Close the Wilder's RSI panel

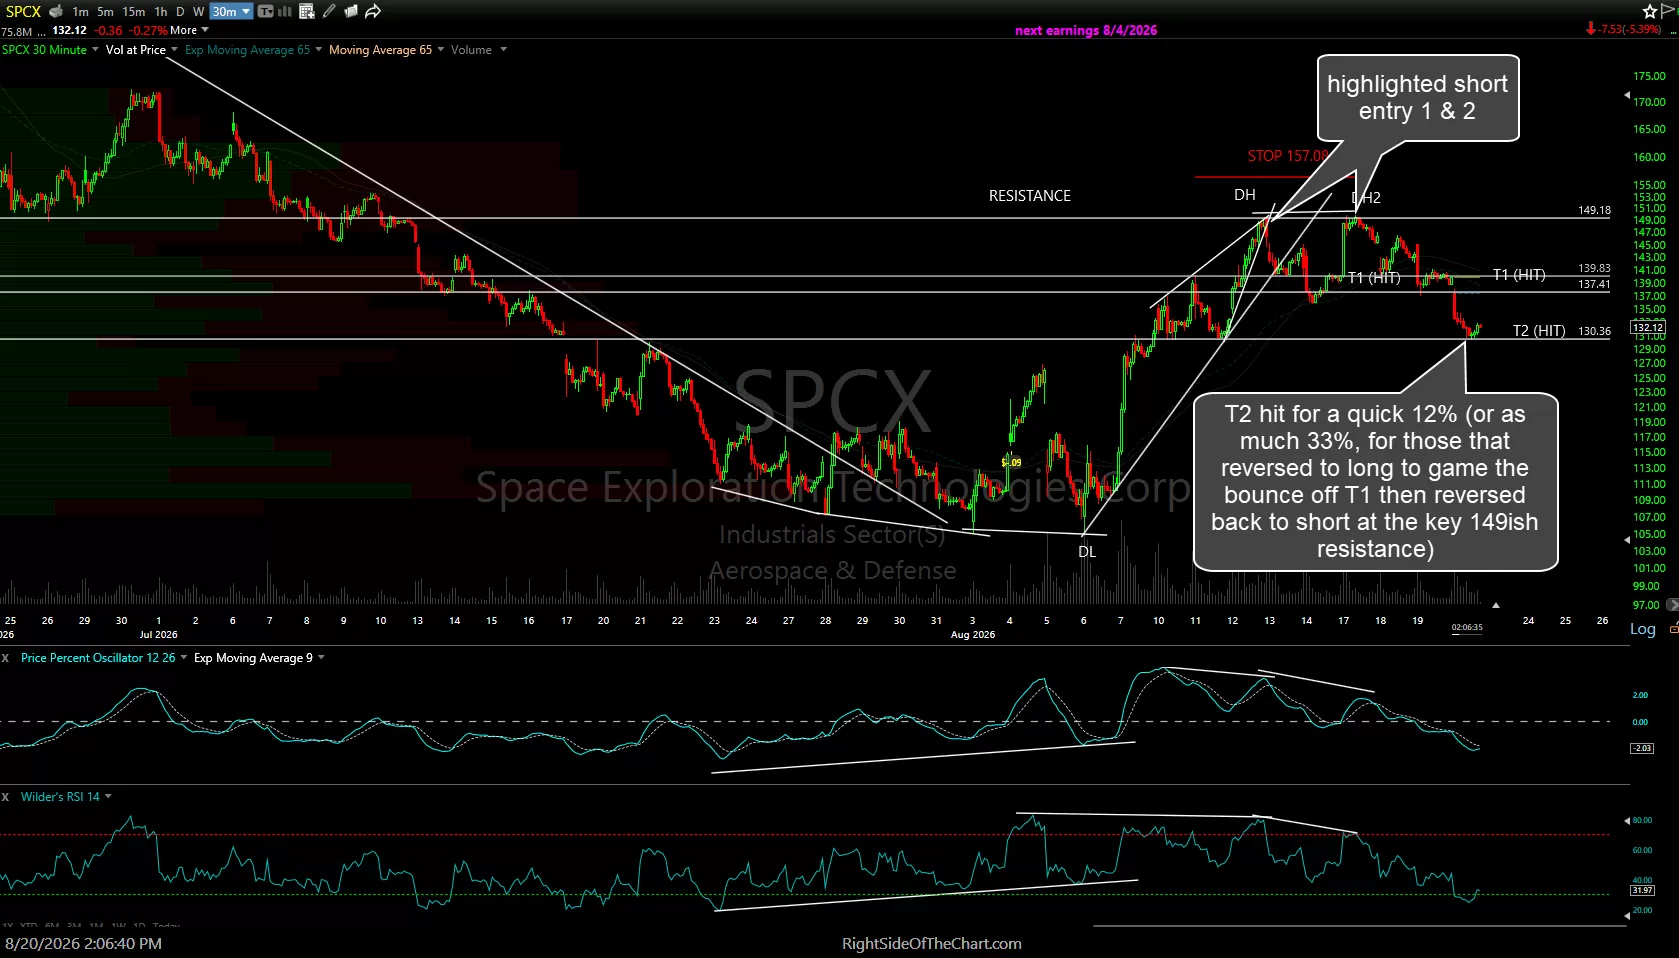pyautogui.click(x=5, y=797)
